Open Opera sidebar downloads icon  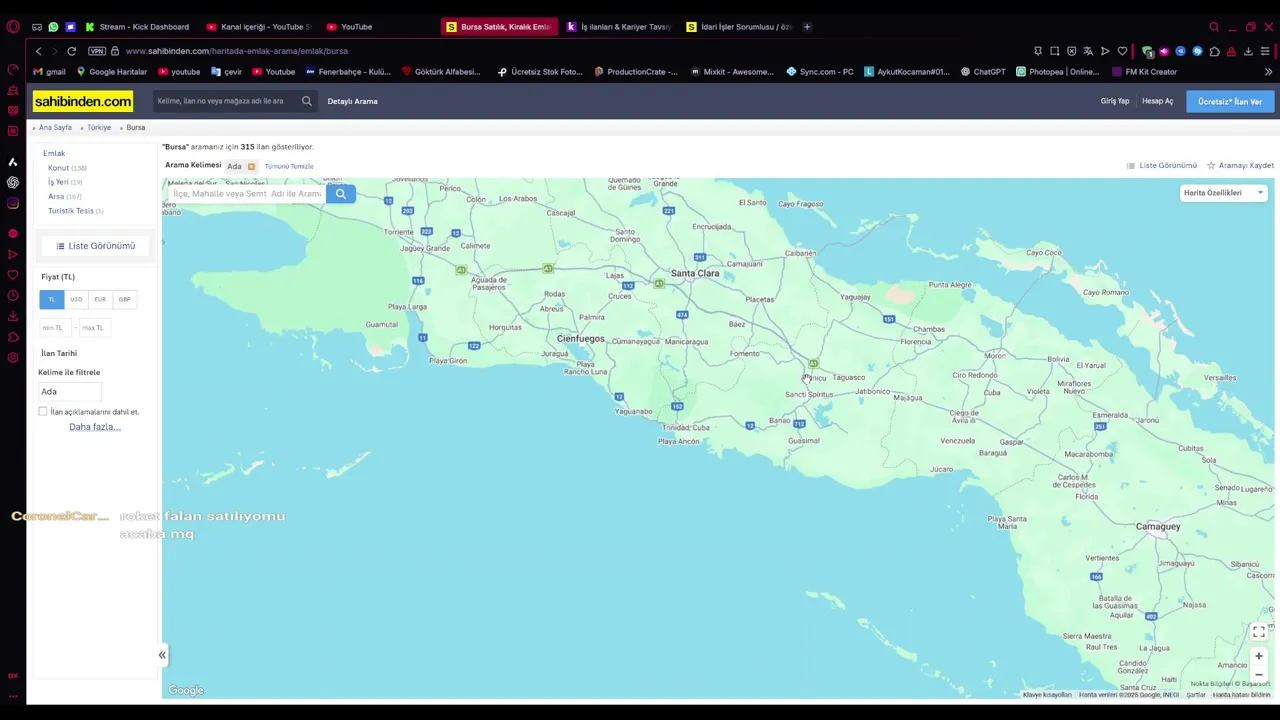(13, 316)
